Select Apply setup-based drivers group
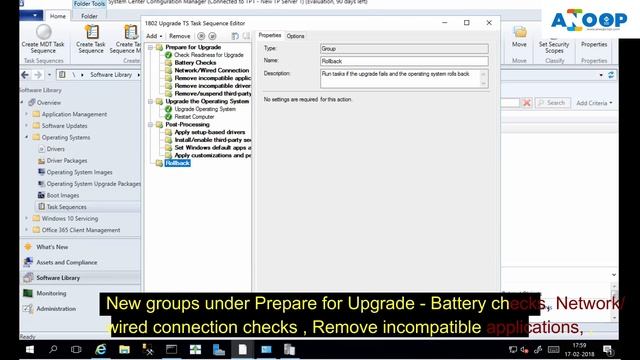This screenshot has width=640, height=360. (210, 132)
